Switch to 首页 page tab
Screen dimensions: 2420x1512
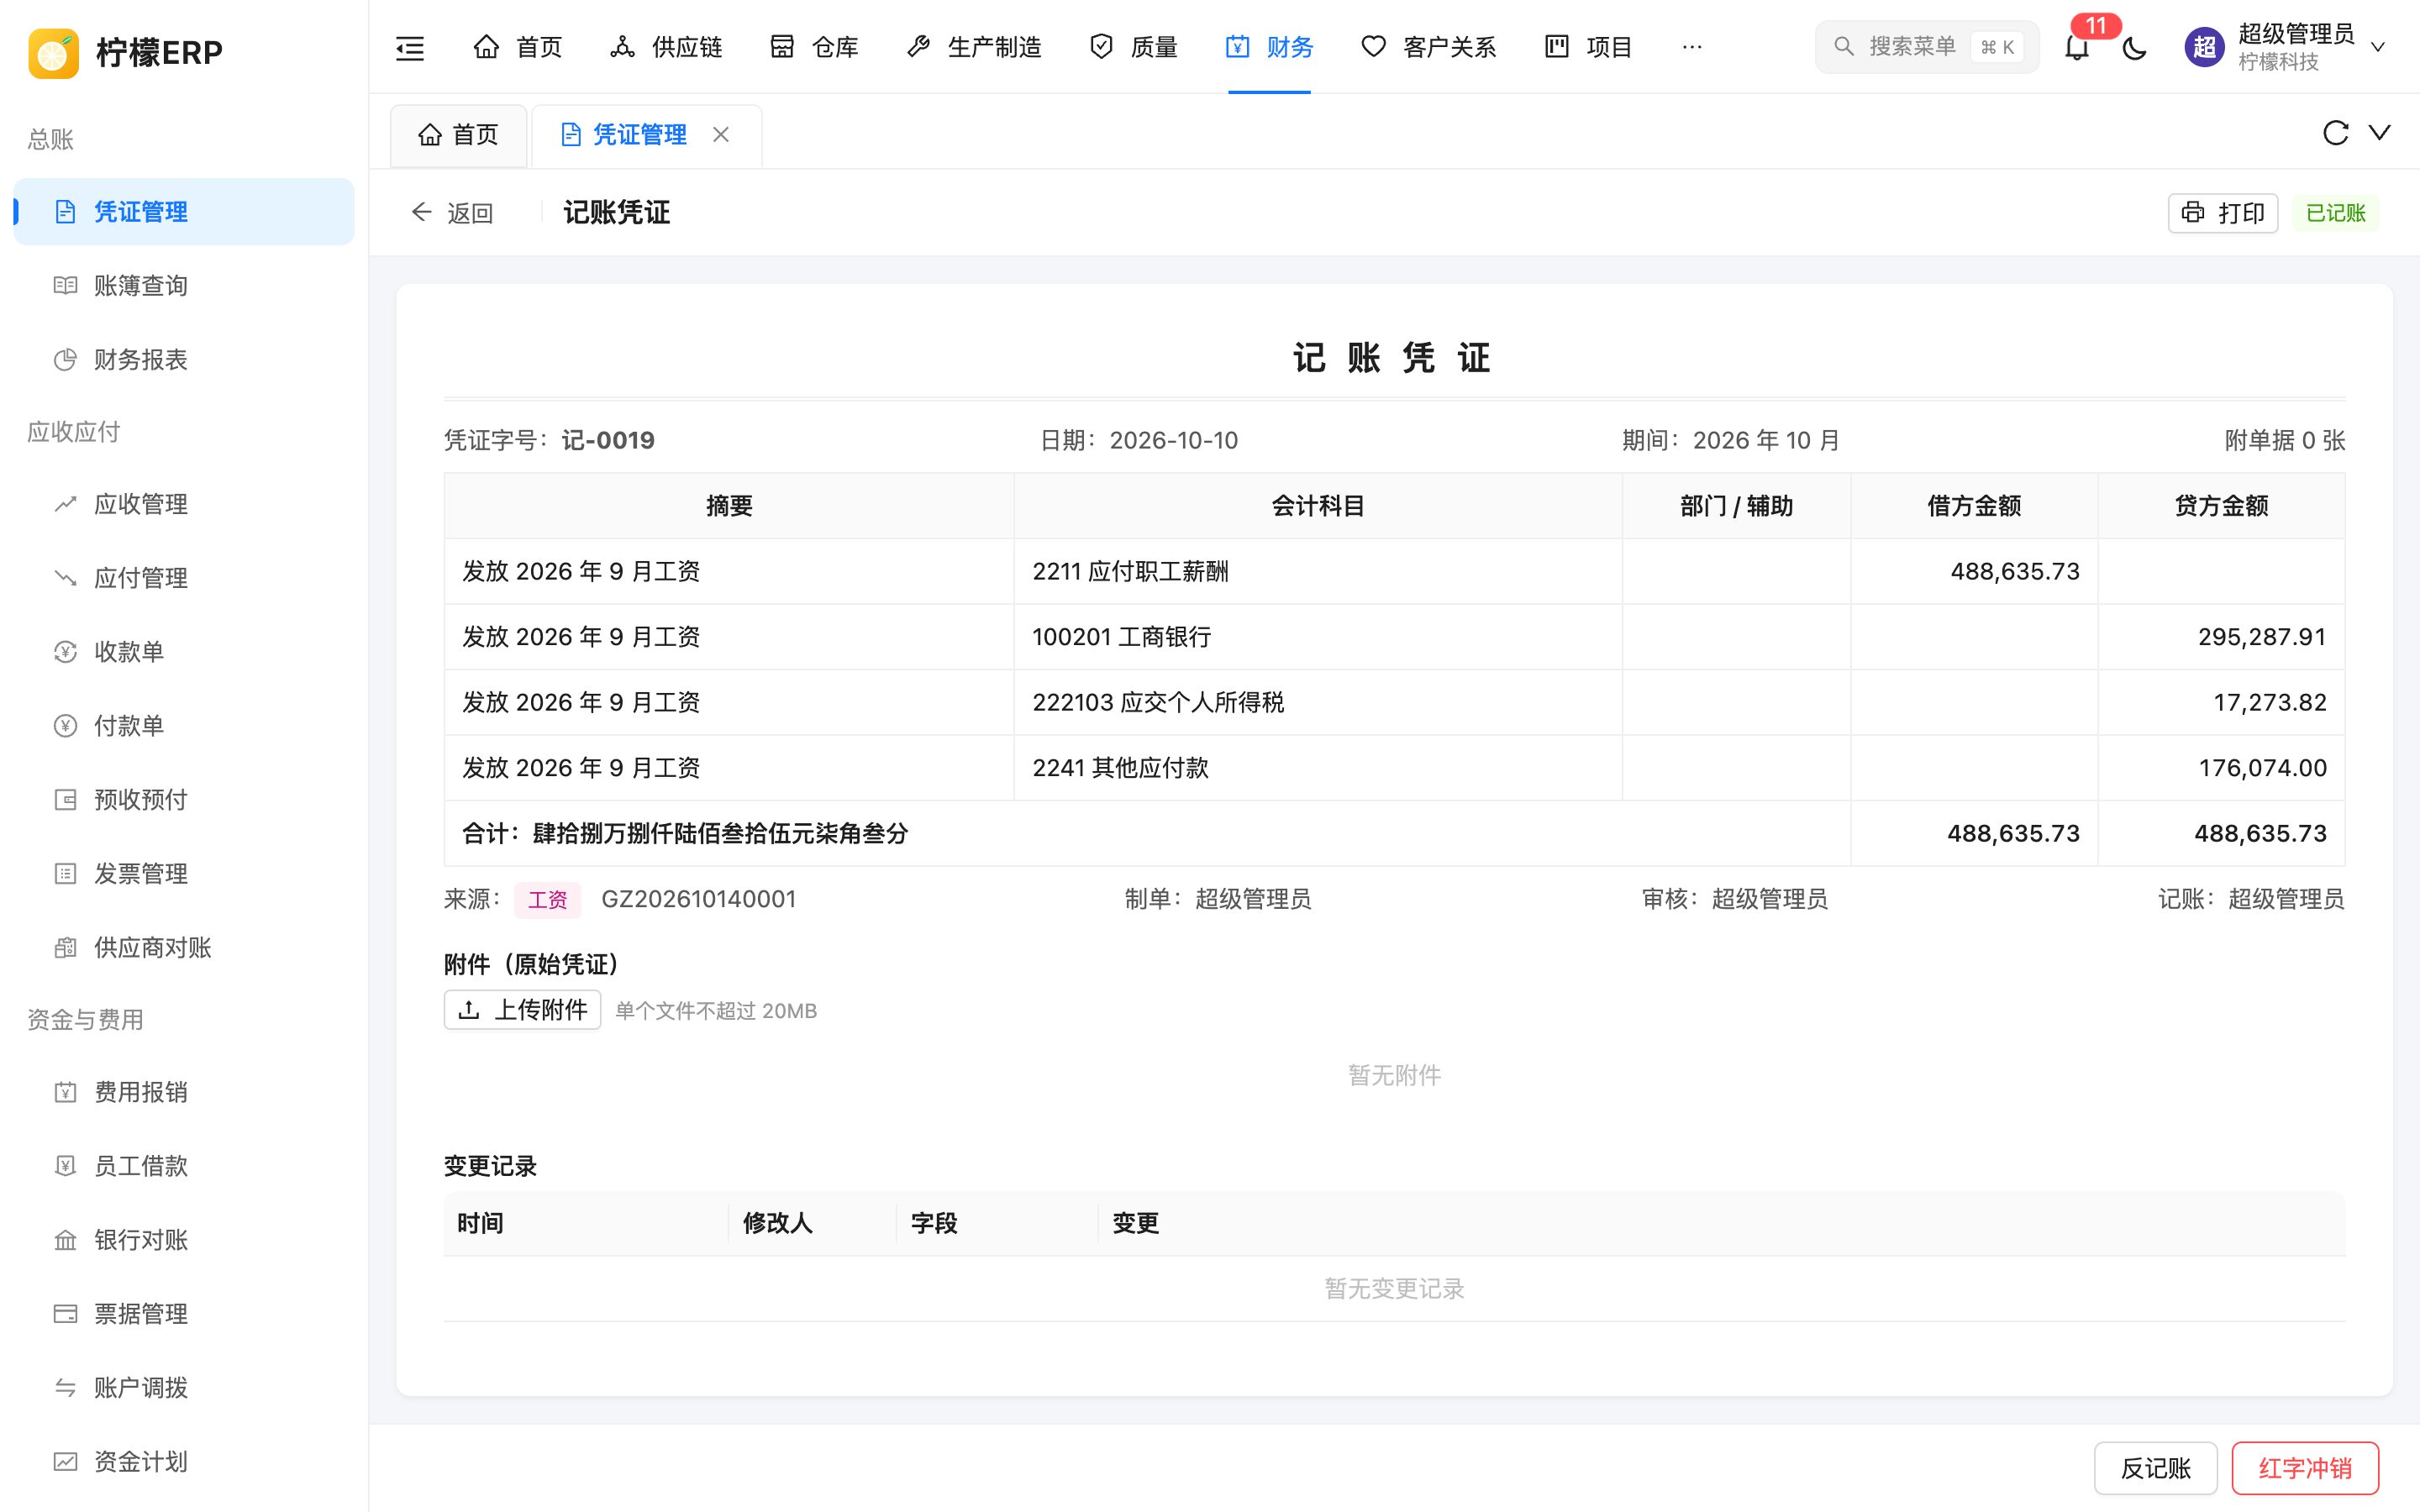click(x=459, y=134)
